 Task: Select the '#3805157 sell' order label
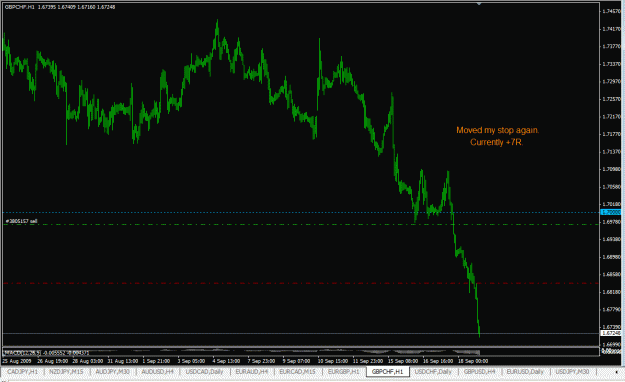22,221
